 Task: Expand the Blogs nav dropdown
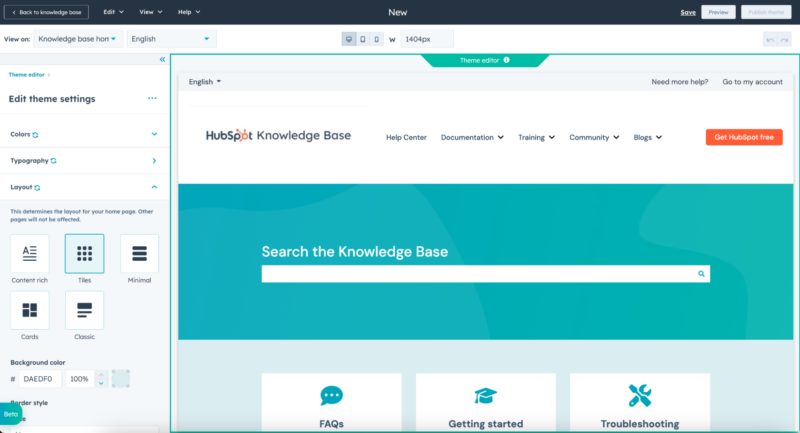tap(647, 137)
